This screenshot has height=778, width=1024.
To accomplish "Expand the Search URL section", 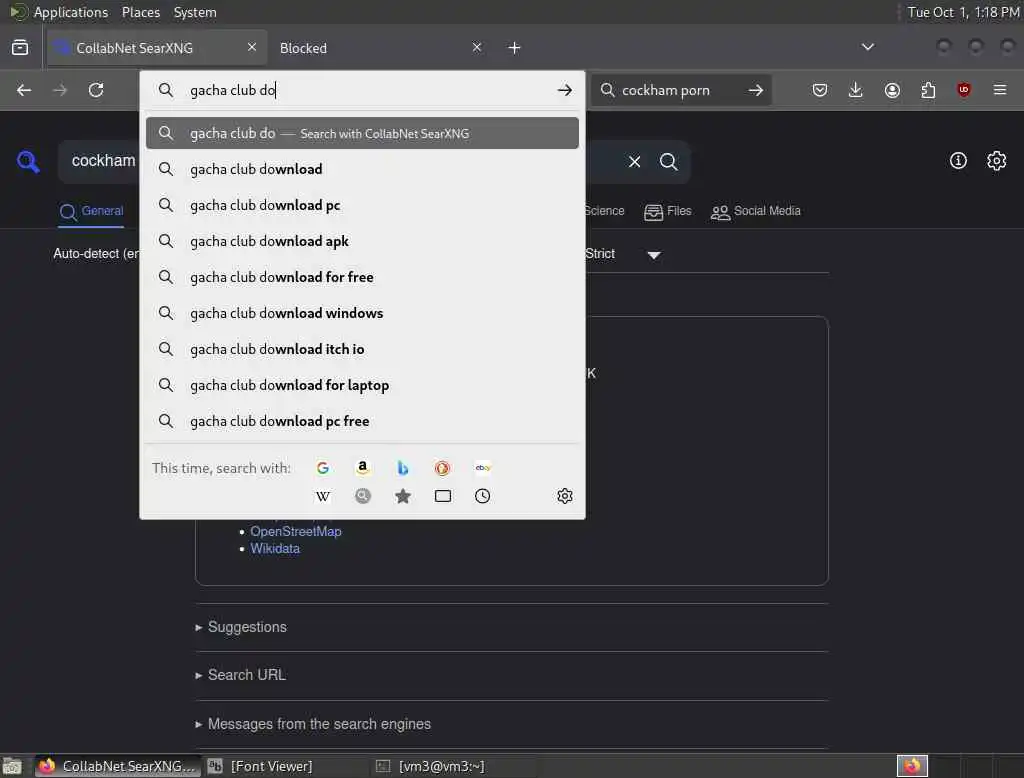I will point(240,675).
